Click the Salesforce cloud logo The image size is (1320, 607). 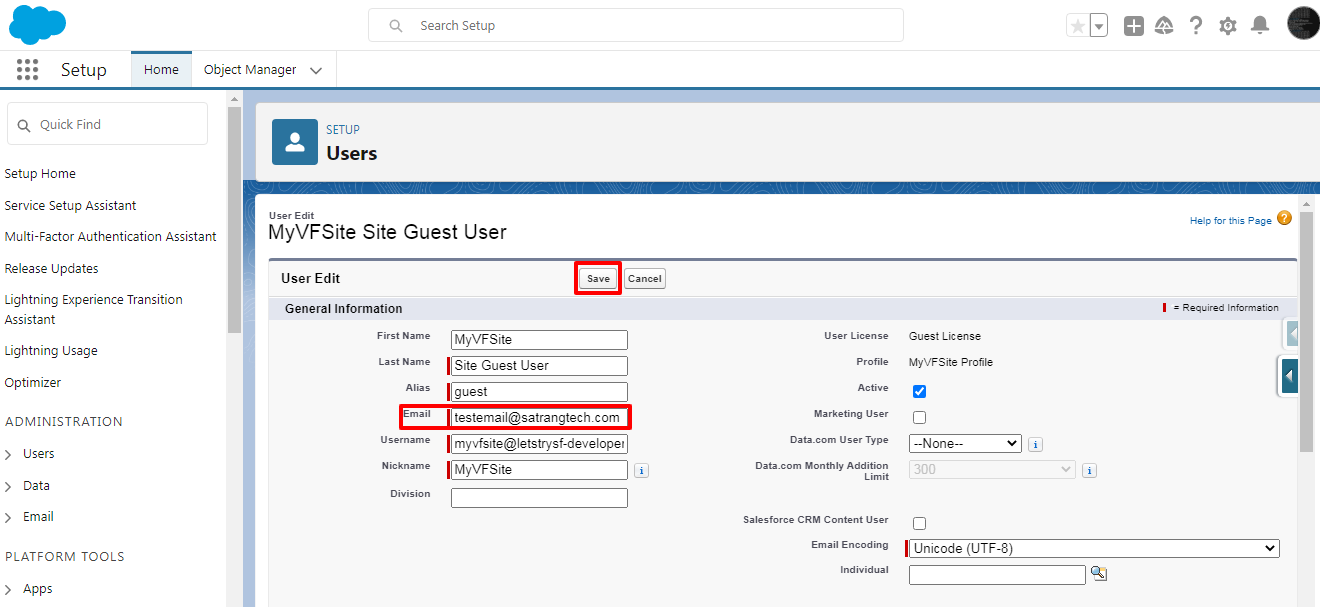coord(37,25)
